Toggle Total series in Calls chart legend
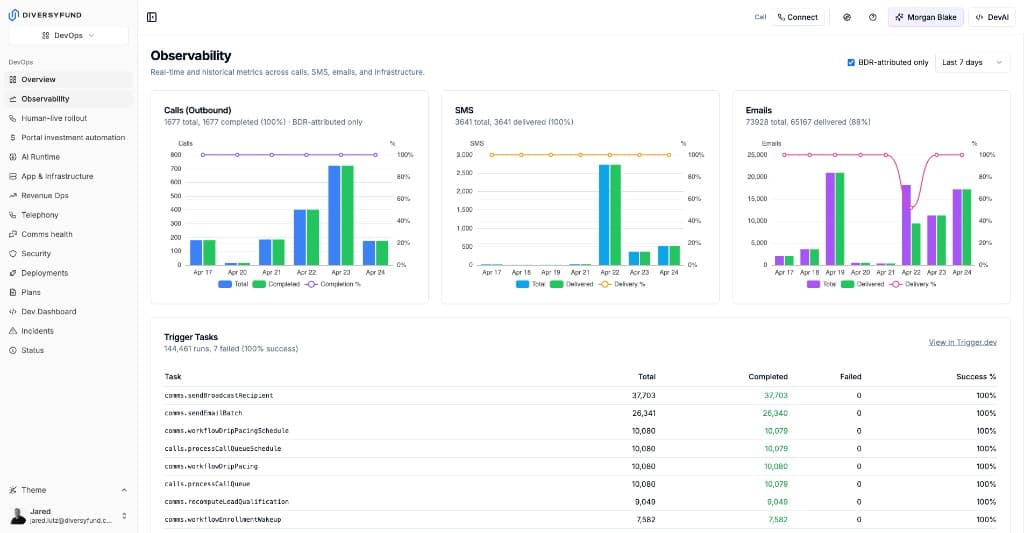Viewport: 1024px width, 533px height. [233, 284]
